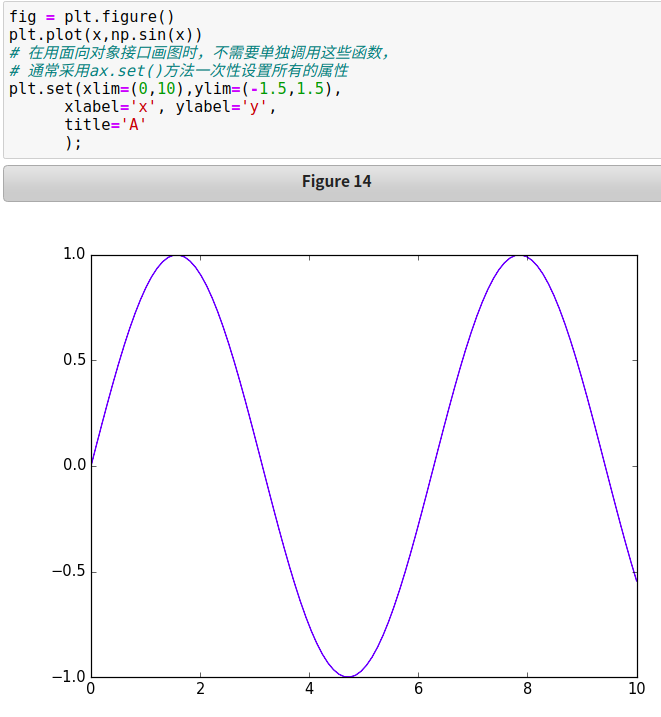
Task: Click the y-axis tick label −0.5
Action: (x=69, y=571)
